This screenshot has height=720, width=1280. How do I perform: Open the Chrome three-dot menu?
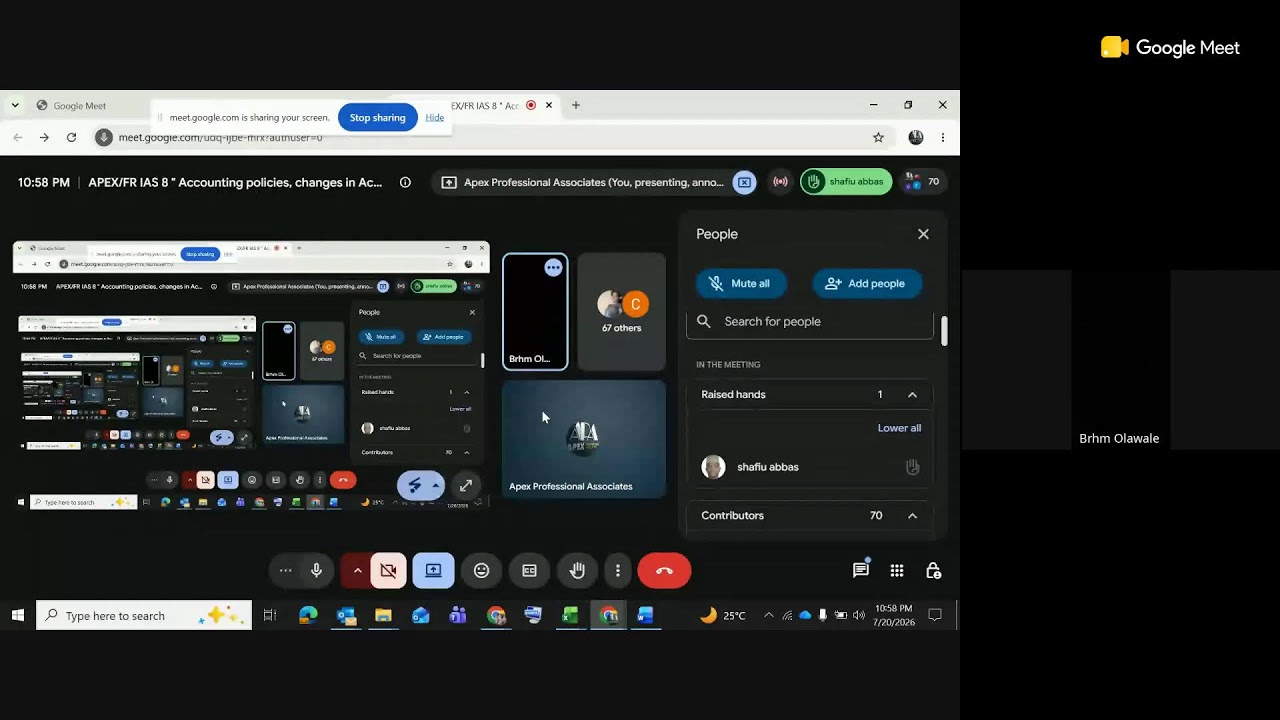pos(942,137)
